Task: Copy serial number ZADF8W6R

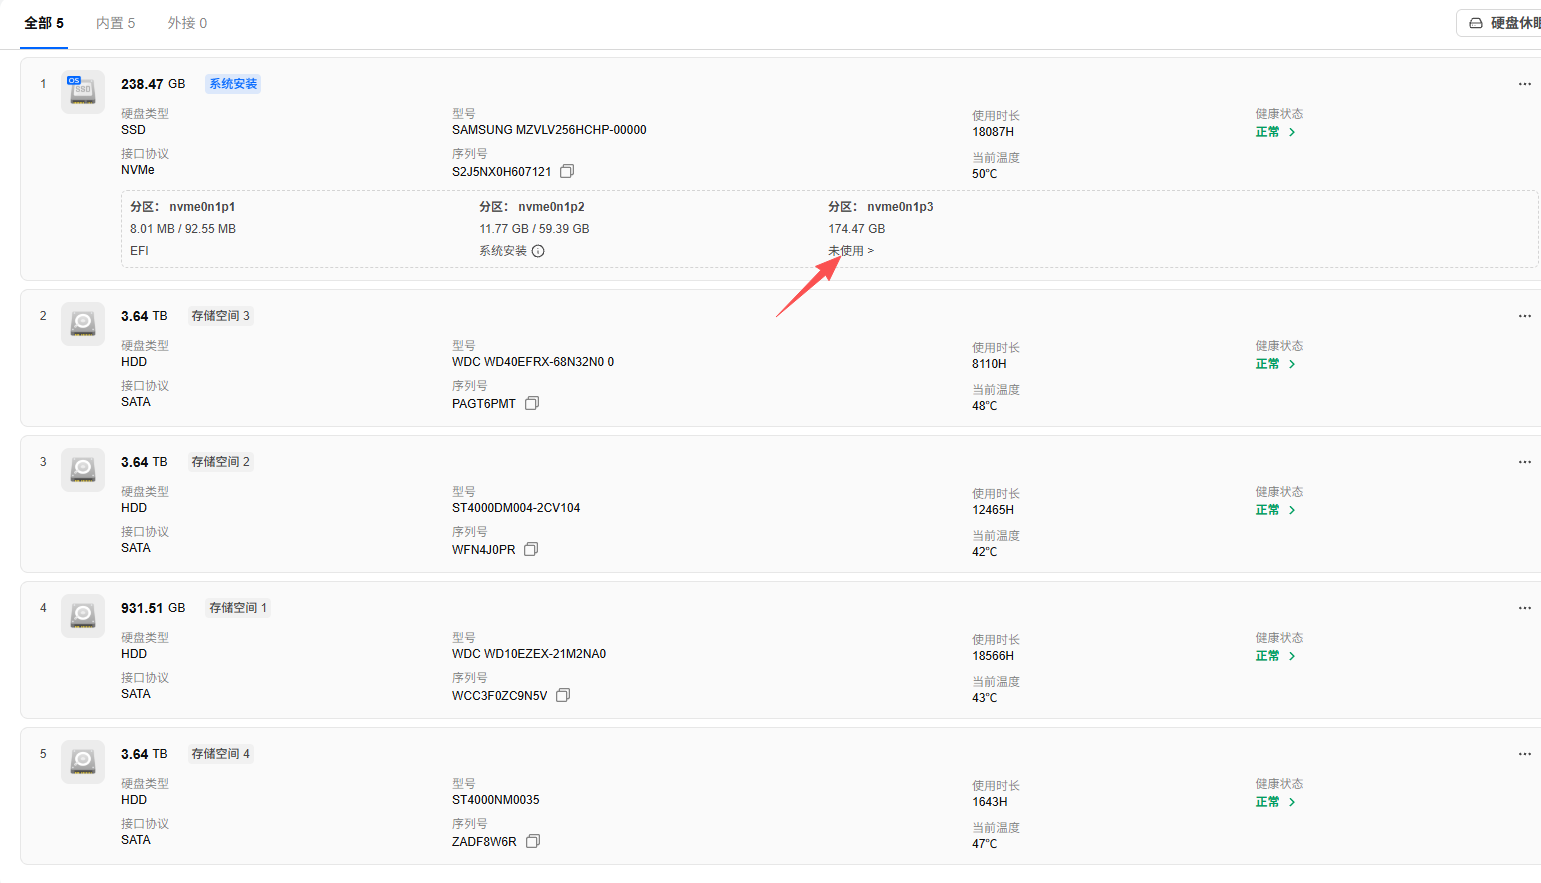Action: pyautogui.click(x=533, y=841)
